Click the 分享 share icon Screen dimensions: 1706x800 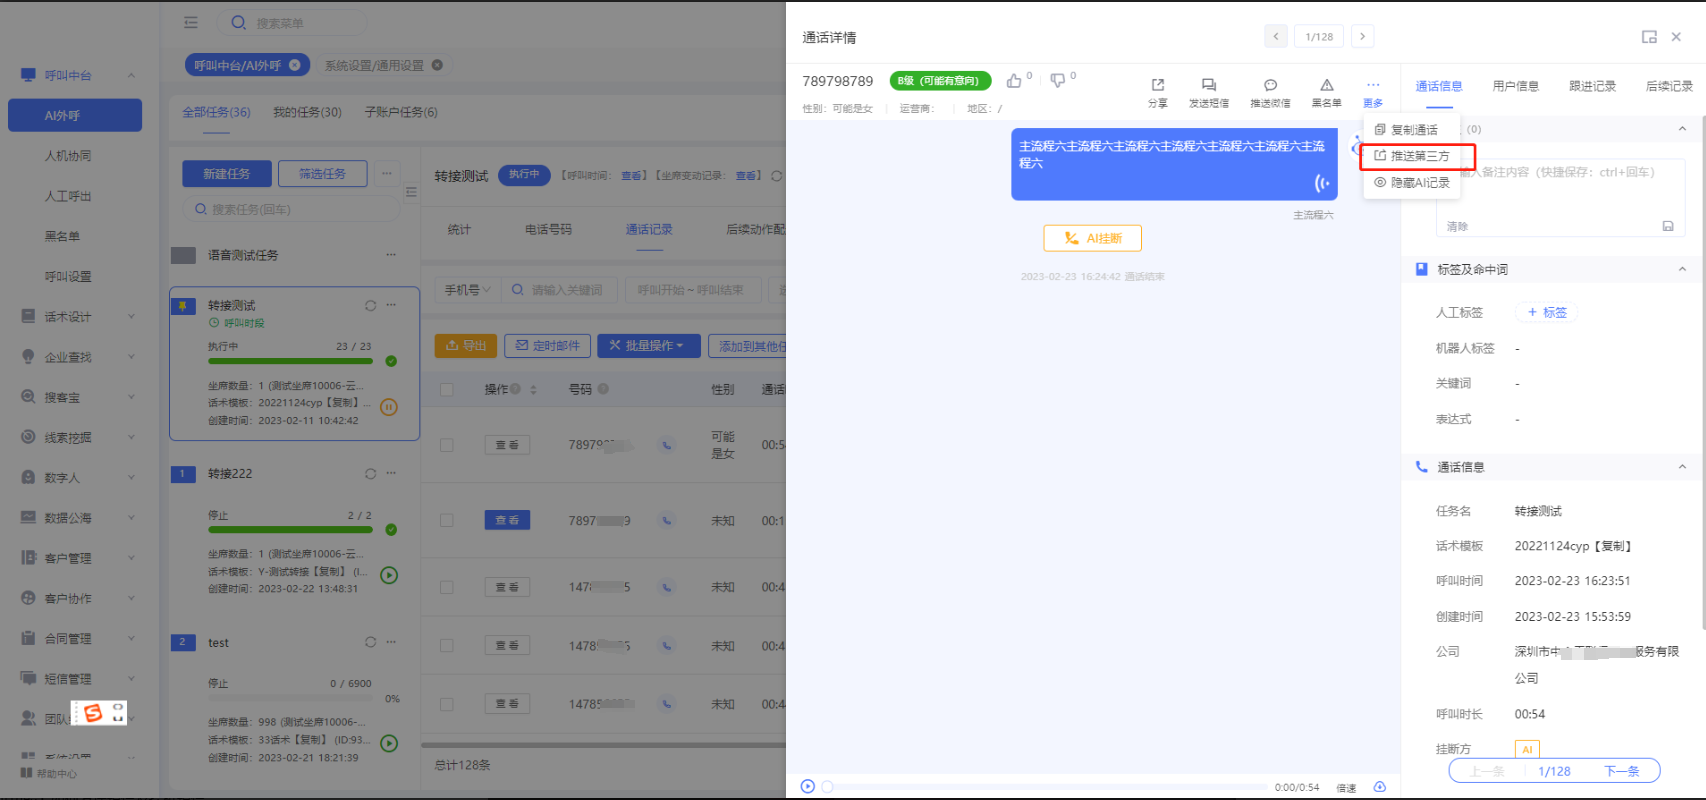(x=1157, y=86)
